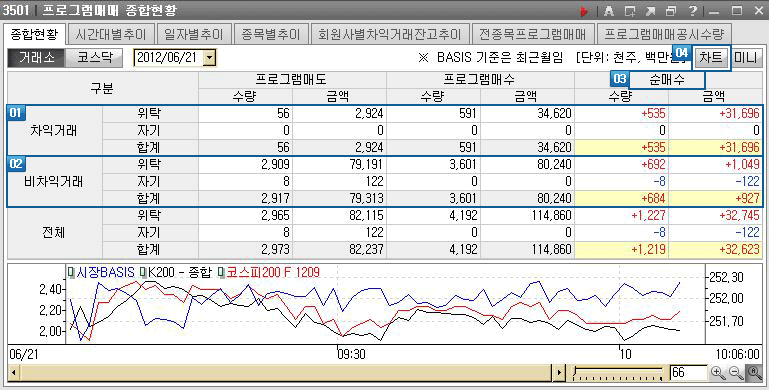Zoom out the chart with minus magnifier

[736, 373]
